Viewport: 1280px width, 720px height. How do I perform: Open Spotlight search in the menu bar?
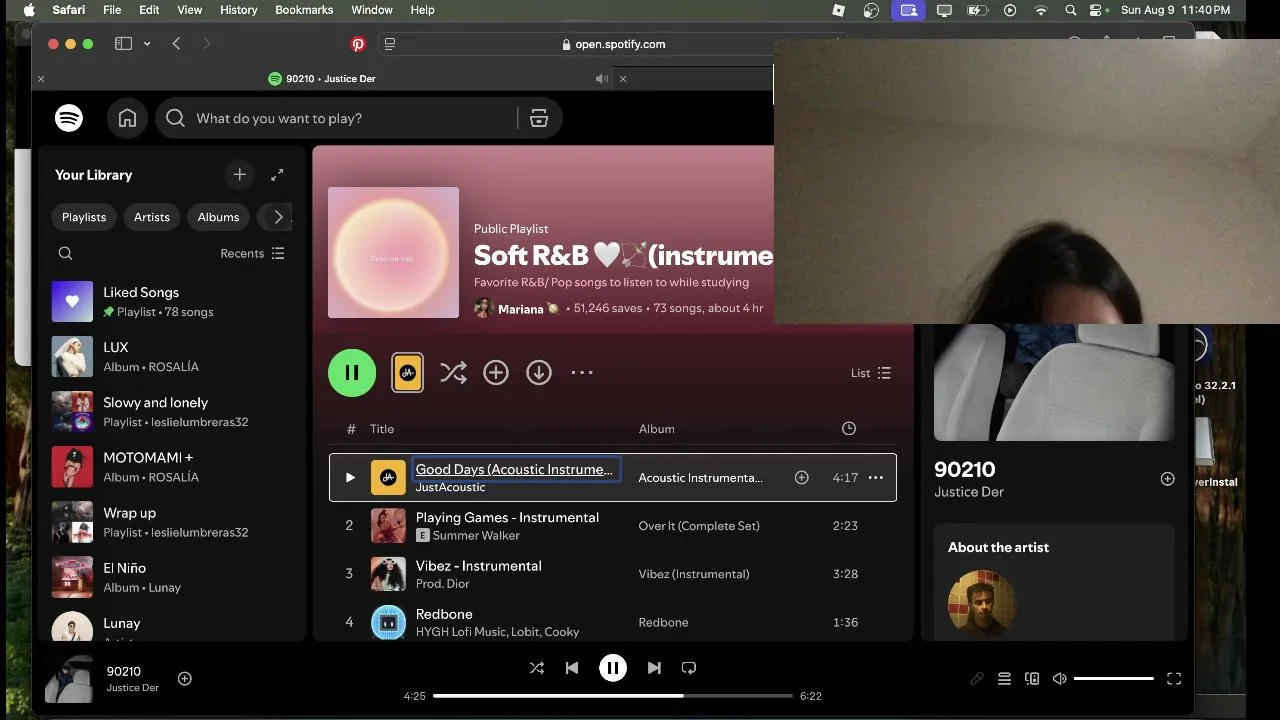click(x=1070, y=10)
